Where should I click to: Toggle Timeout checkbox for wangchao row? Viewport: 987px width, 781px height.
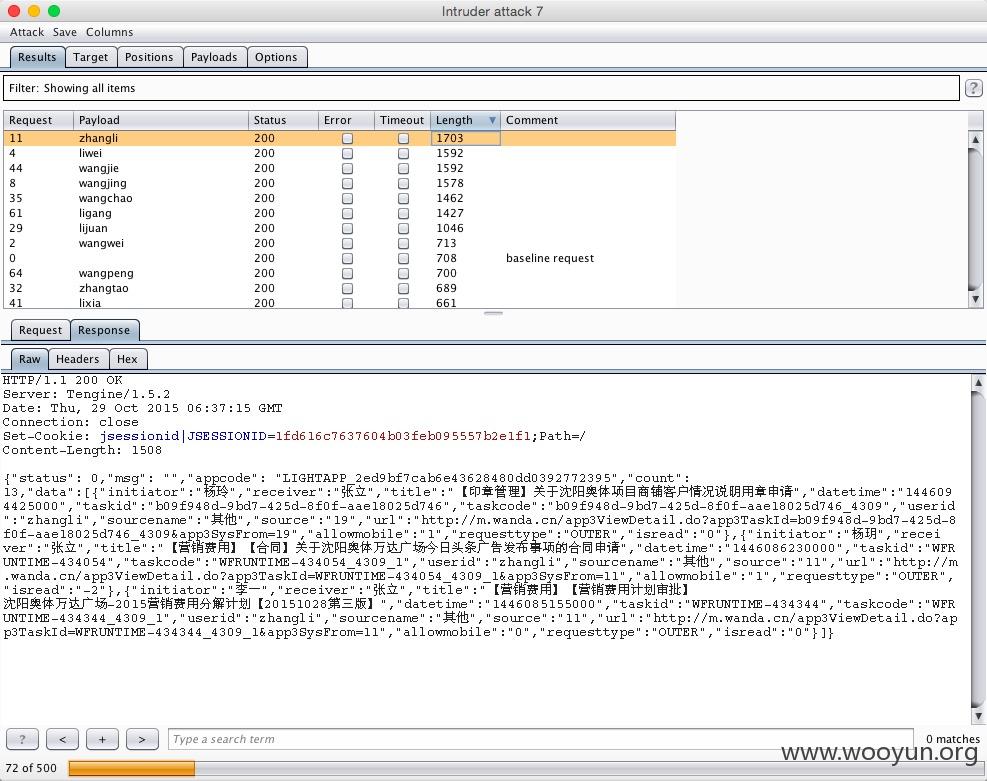coord(403,198)
